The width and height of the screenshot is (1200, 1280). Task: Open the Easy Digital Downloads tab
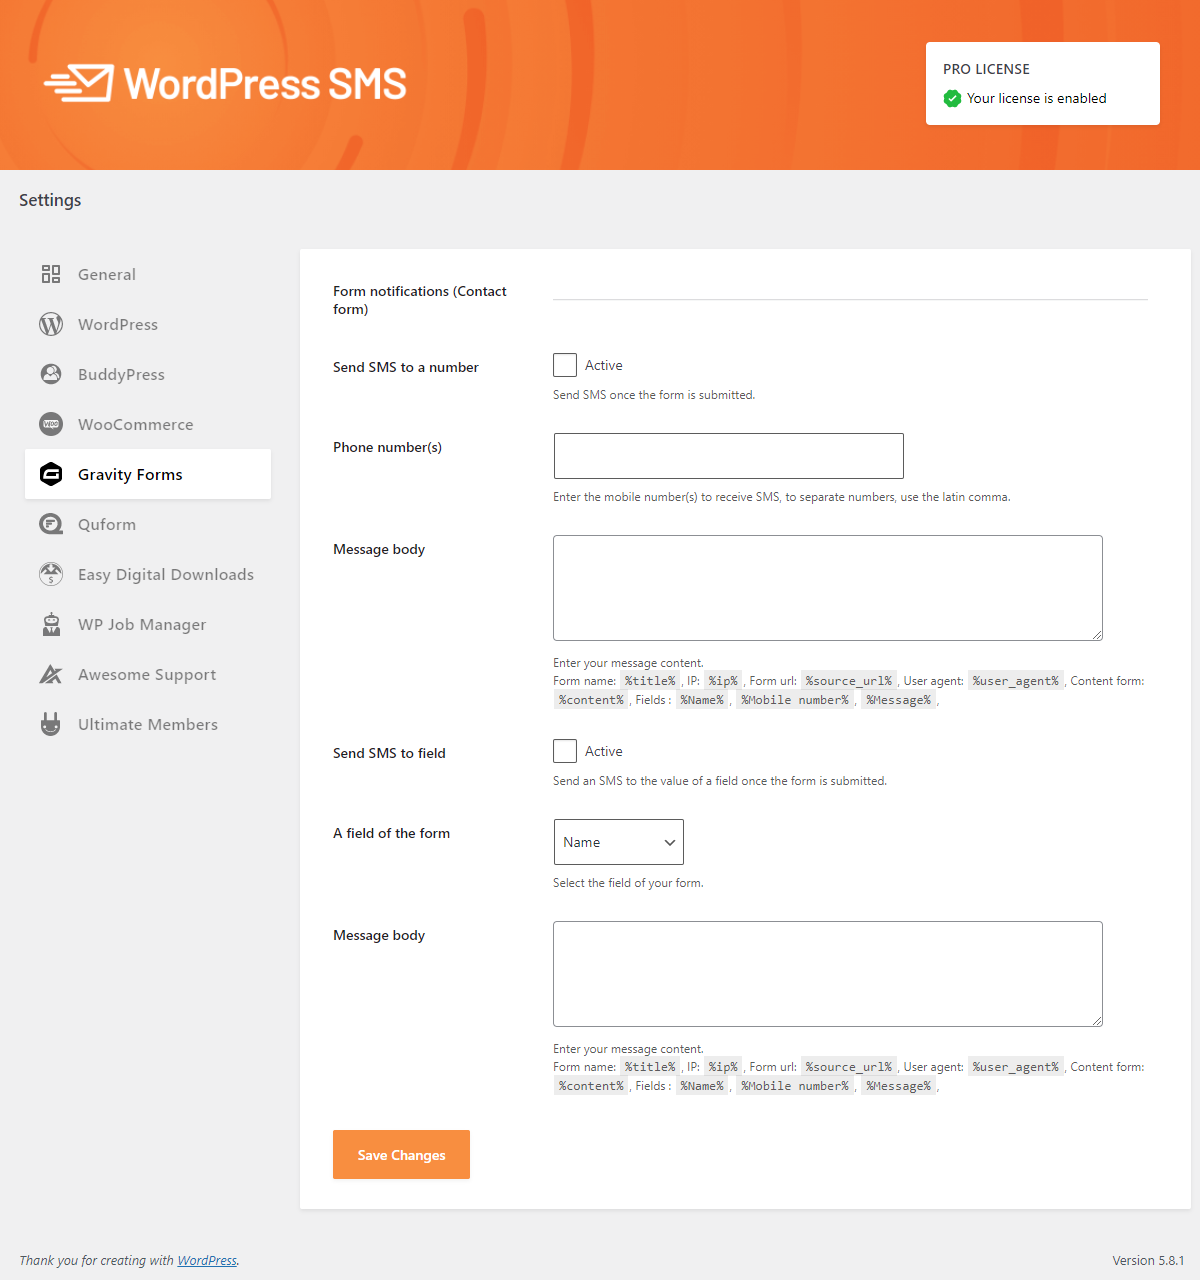point(148,574)
